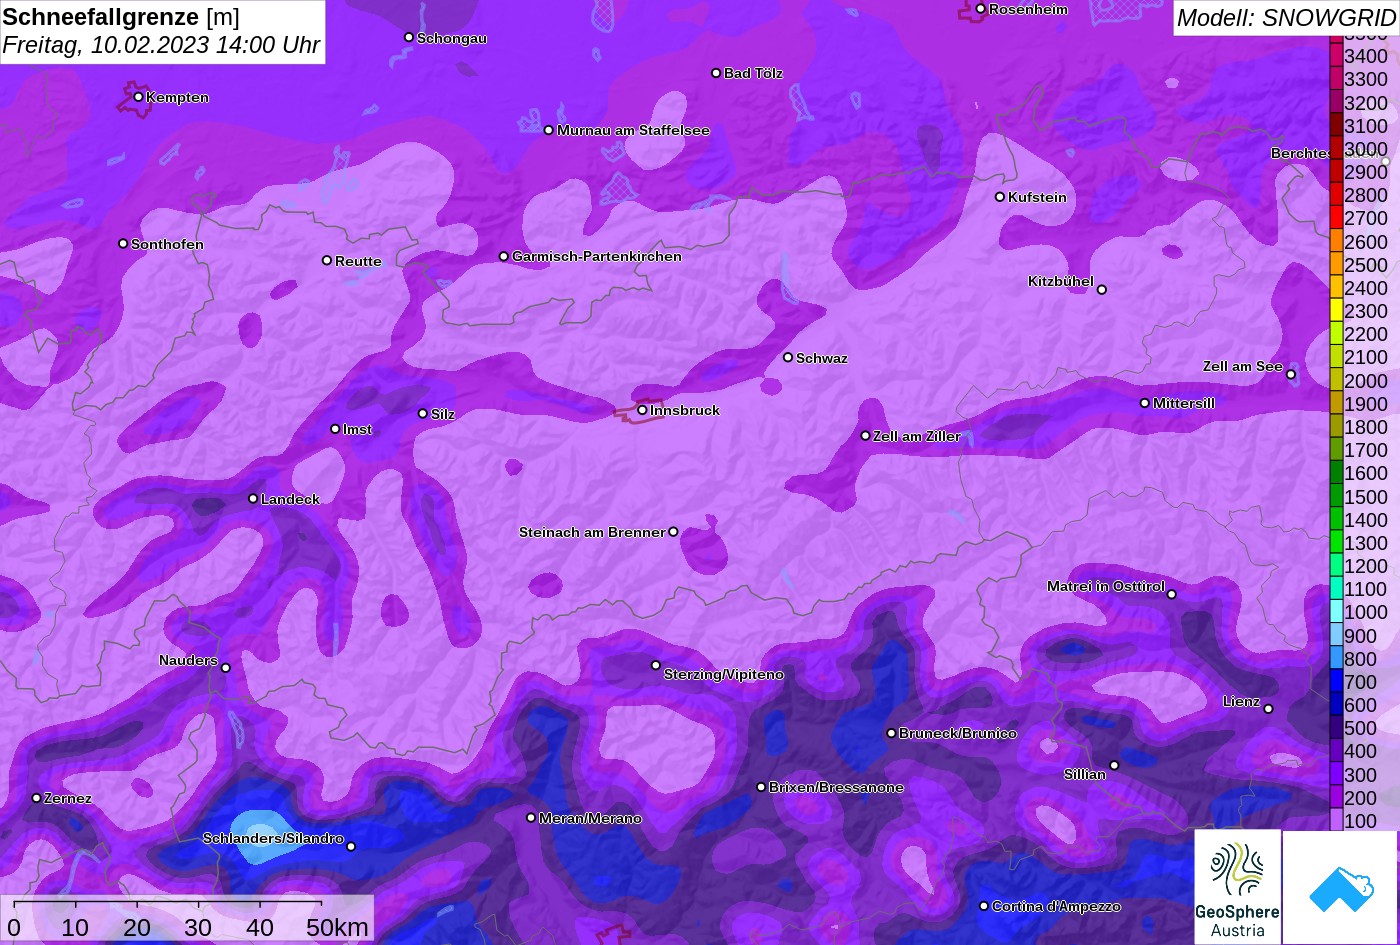Select the Murnau am Staffelsee label
The height and width of the screenshot is (945, 1400).
[633, 130]
